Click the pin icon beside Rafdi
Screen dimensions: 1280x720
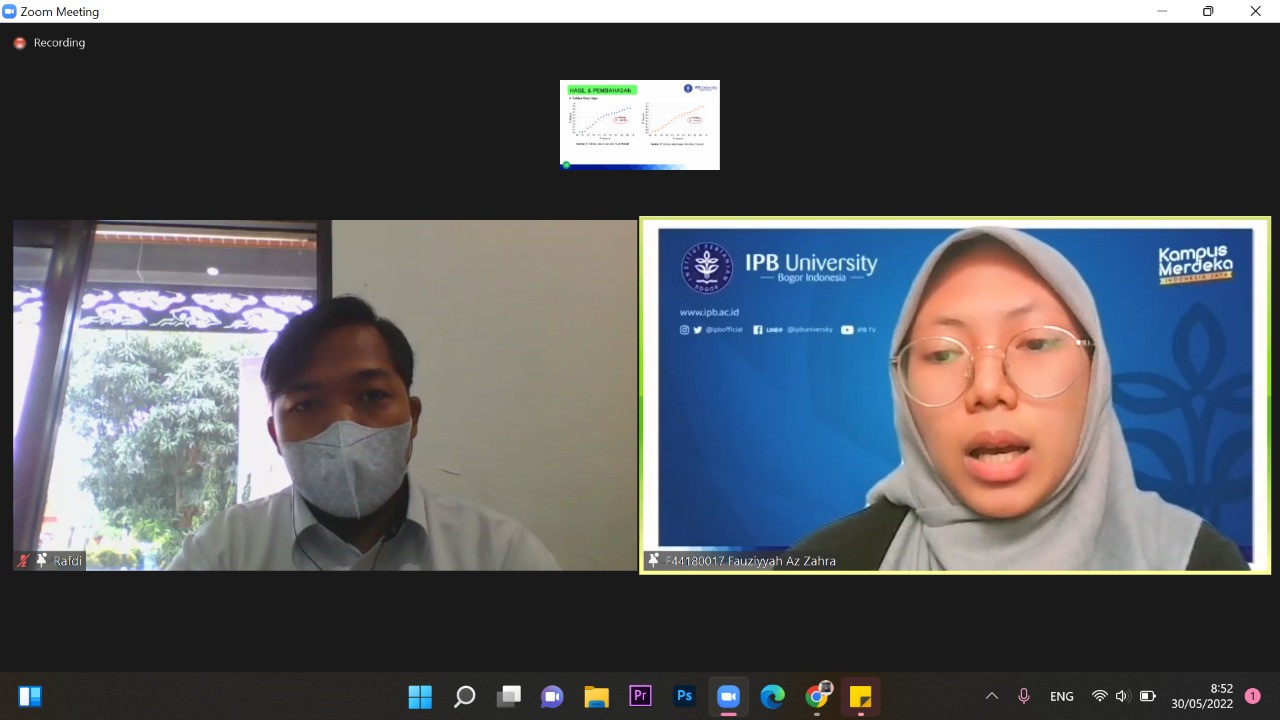coord(42,560)
